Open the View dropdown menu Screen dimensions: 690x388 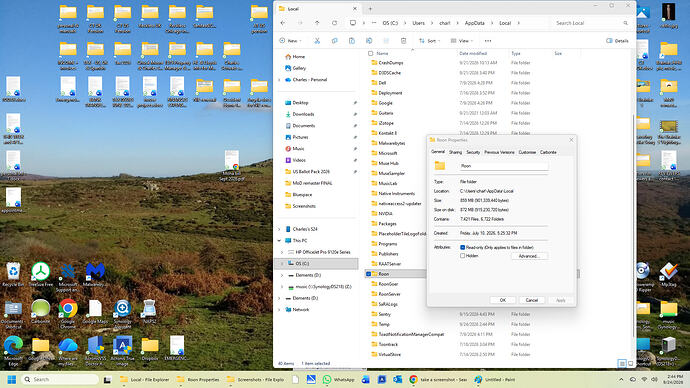(462, 41)
